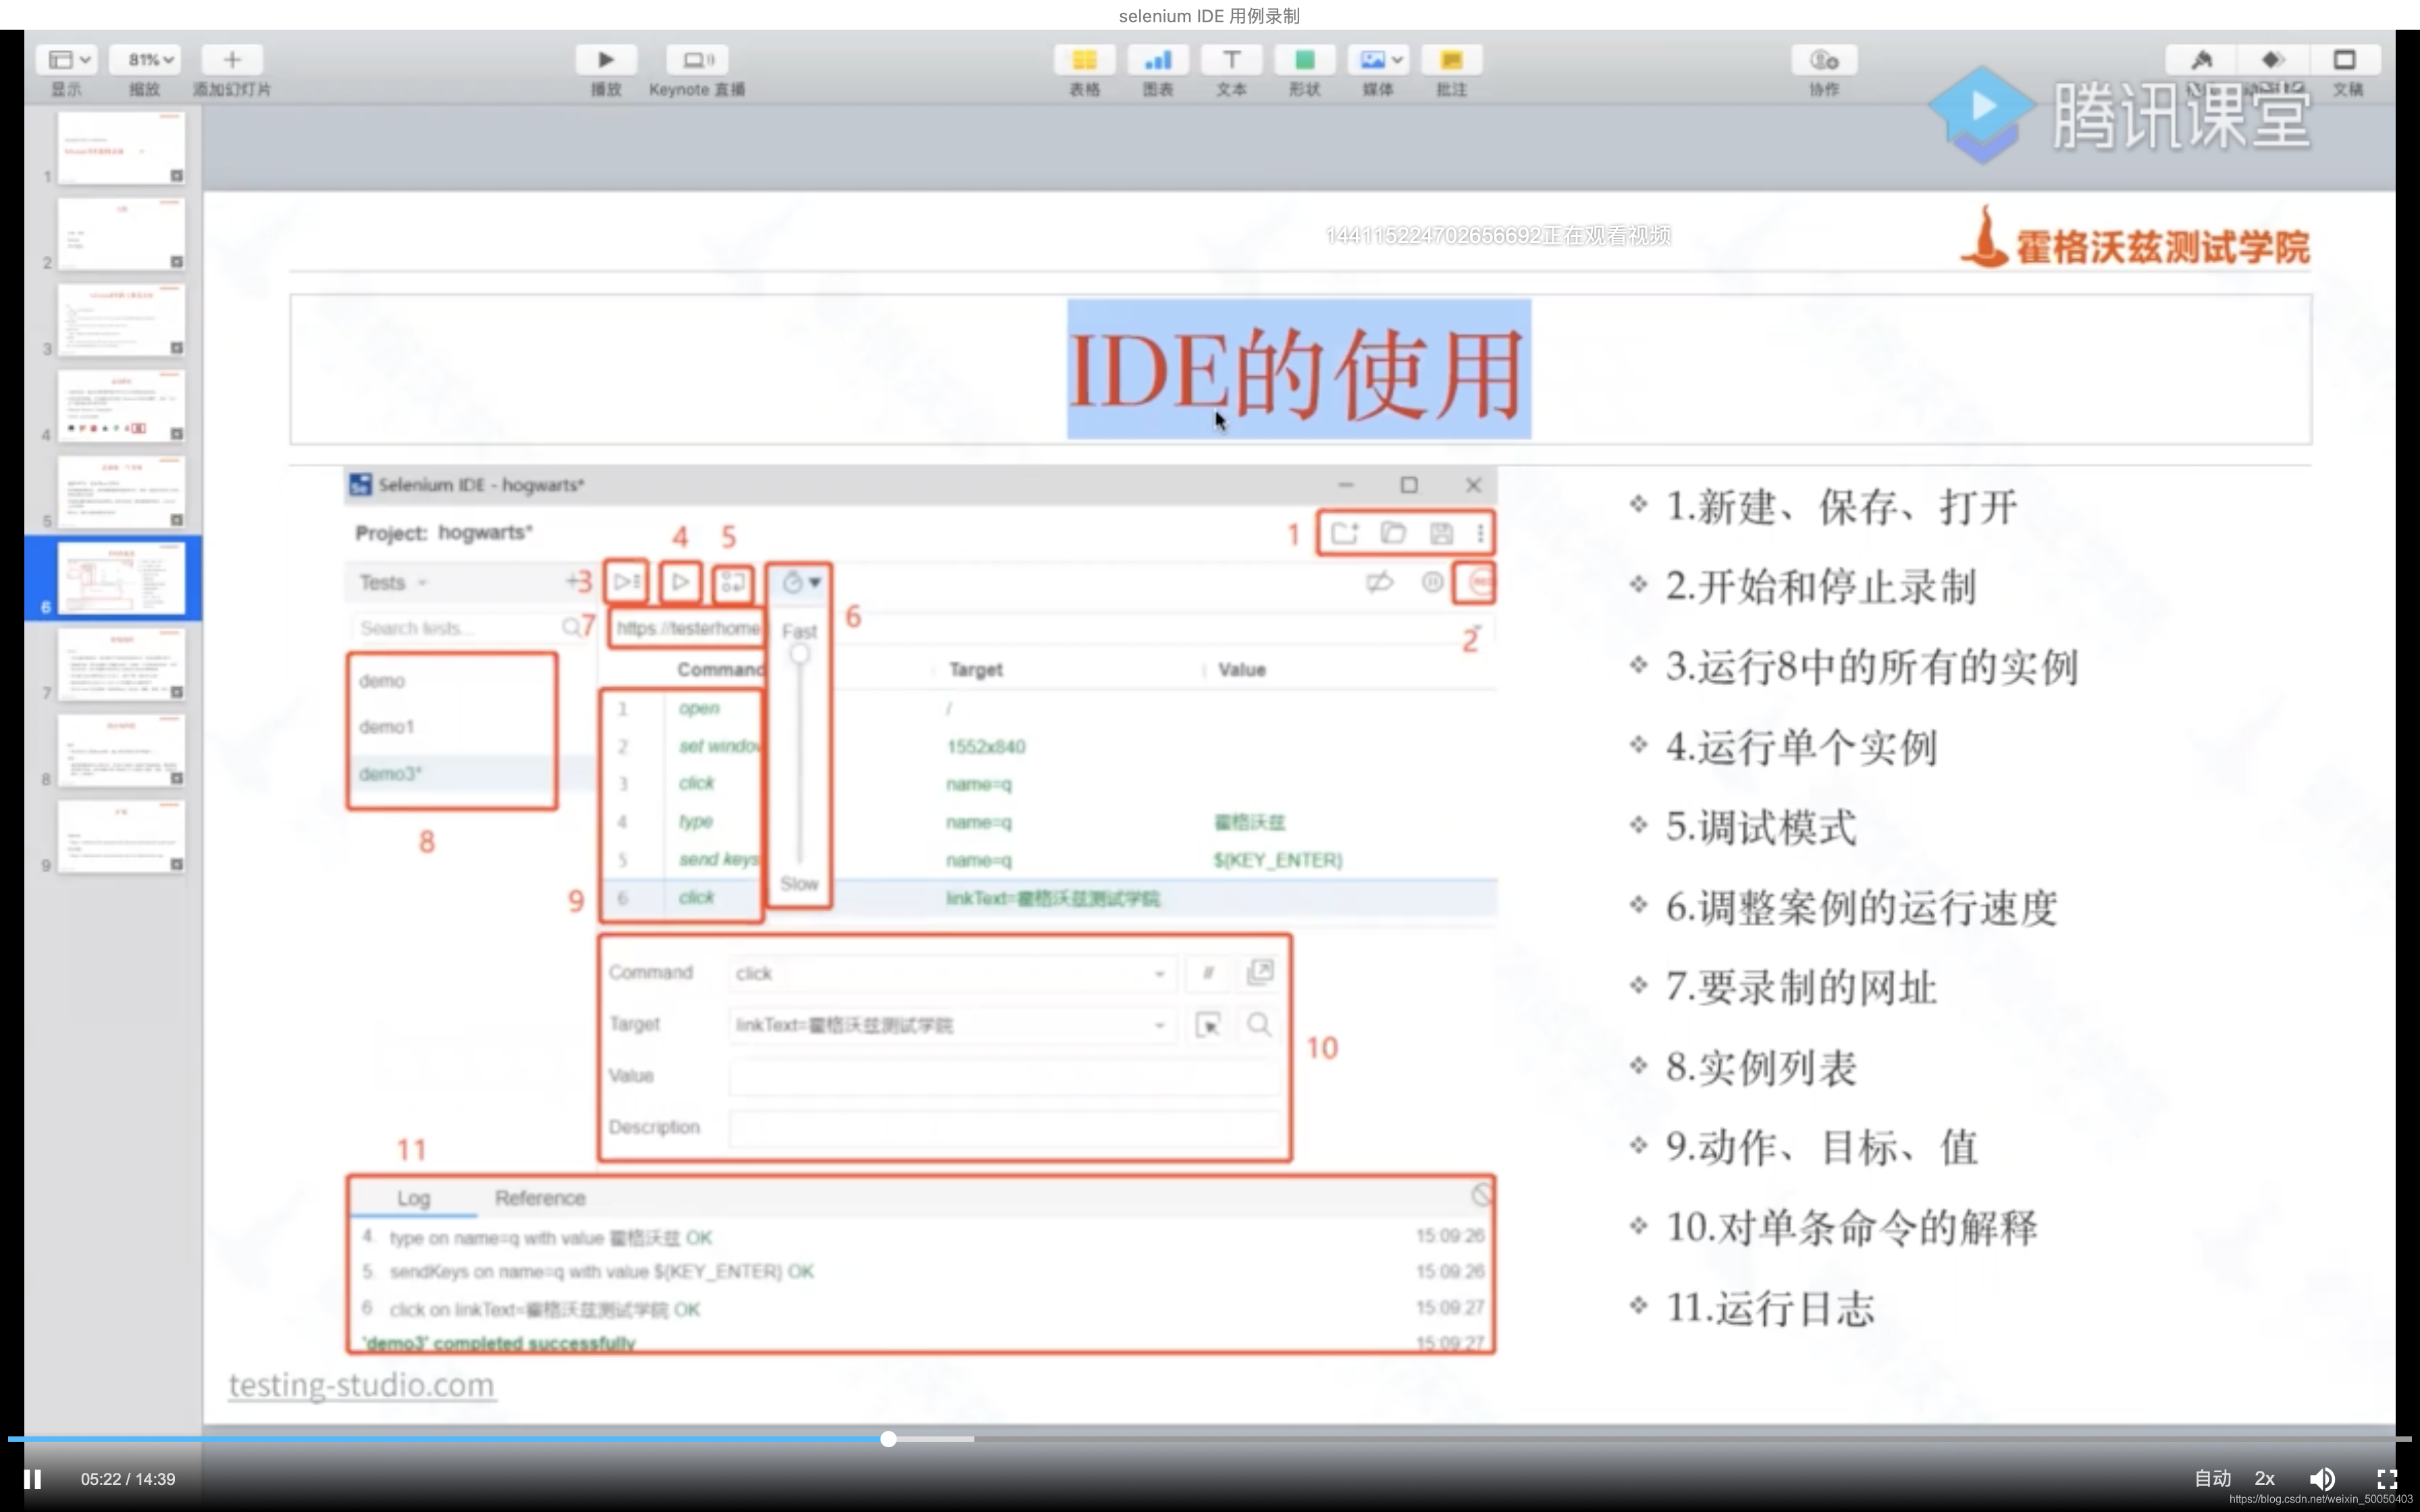Add a text box with the 文本 icon
This screenshot has width=2420, height=1512.
1231,60
